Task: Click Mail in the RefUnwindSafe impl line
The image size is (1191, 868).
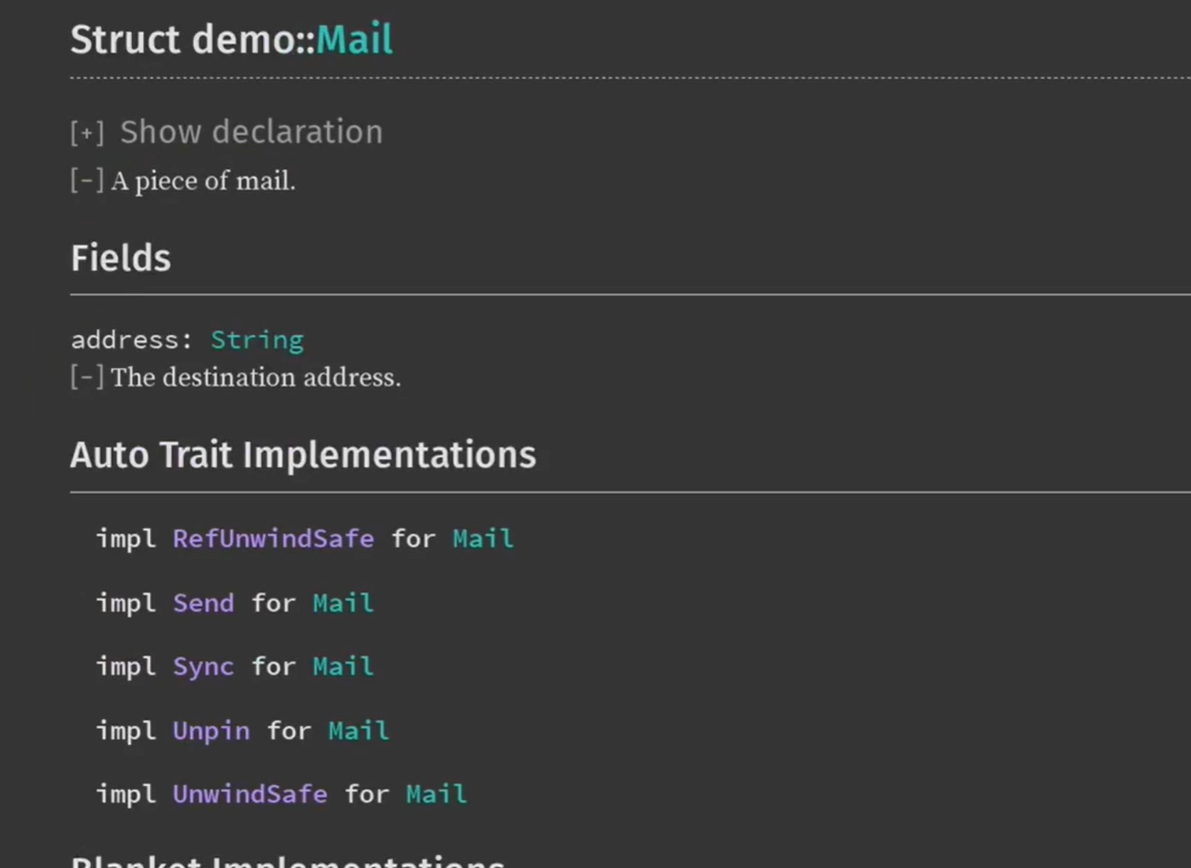Action: [483, 539]
